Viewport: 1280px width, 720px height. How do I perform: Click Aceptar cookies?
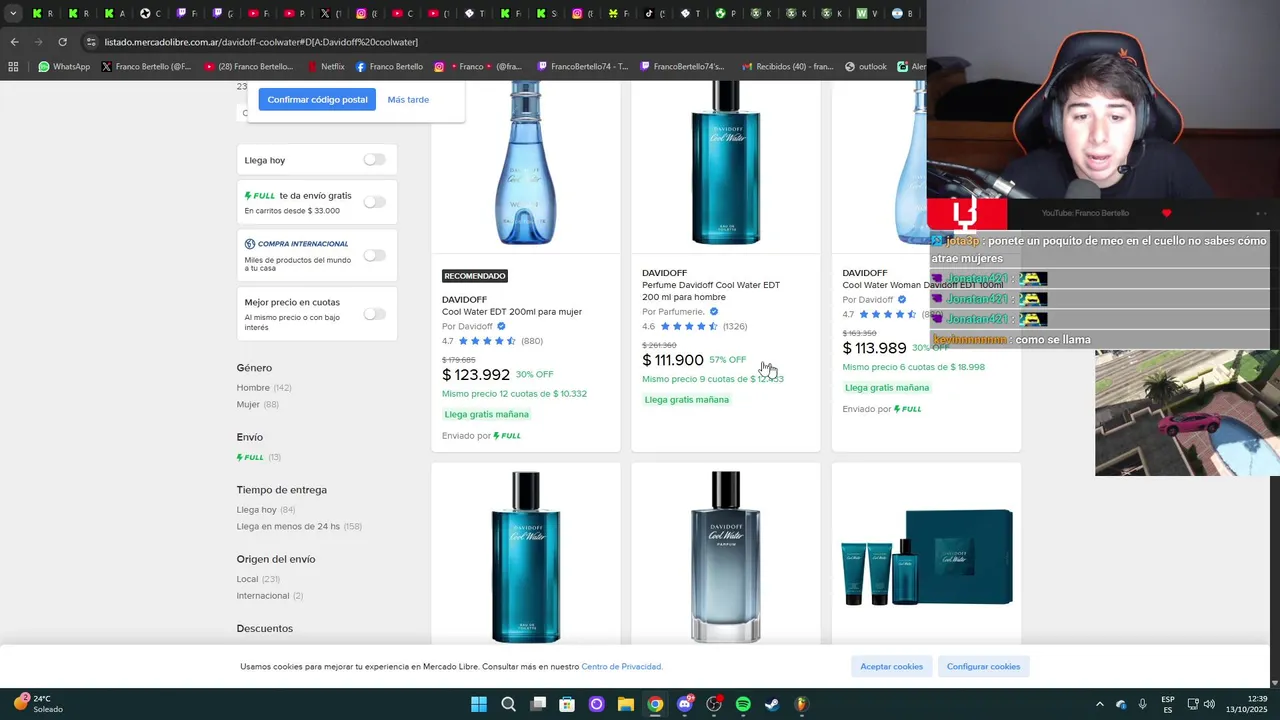[892, 666]
